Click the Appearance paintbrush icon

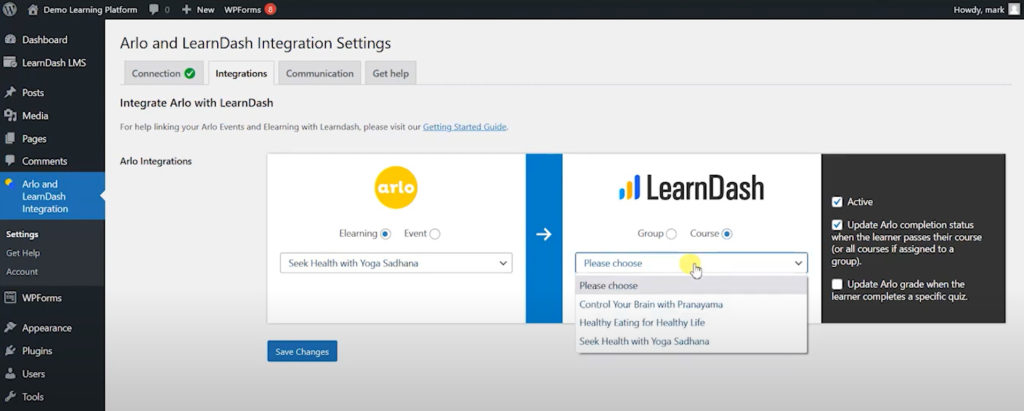click(10, 328)
